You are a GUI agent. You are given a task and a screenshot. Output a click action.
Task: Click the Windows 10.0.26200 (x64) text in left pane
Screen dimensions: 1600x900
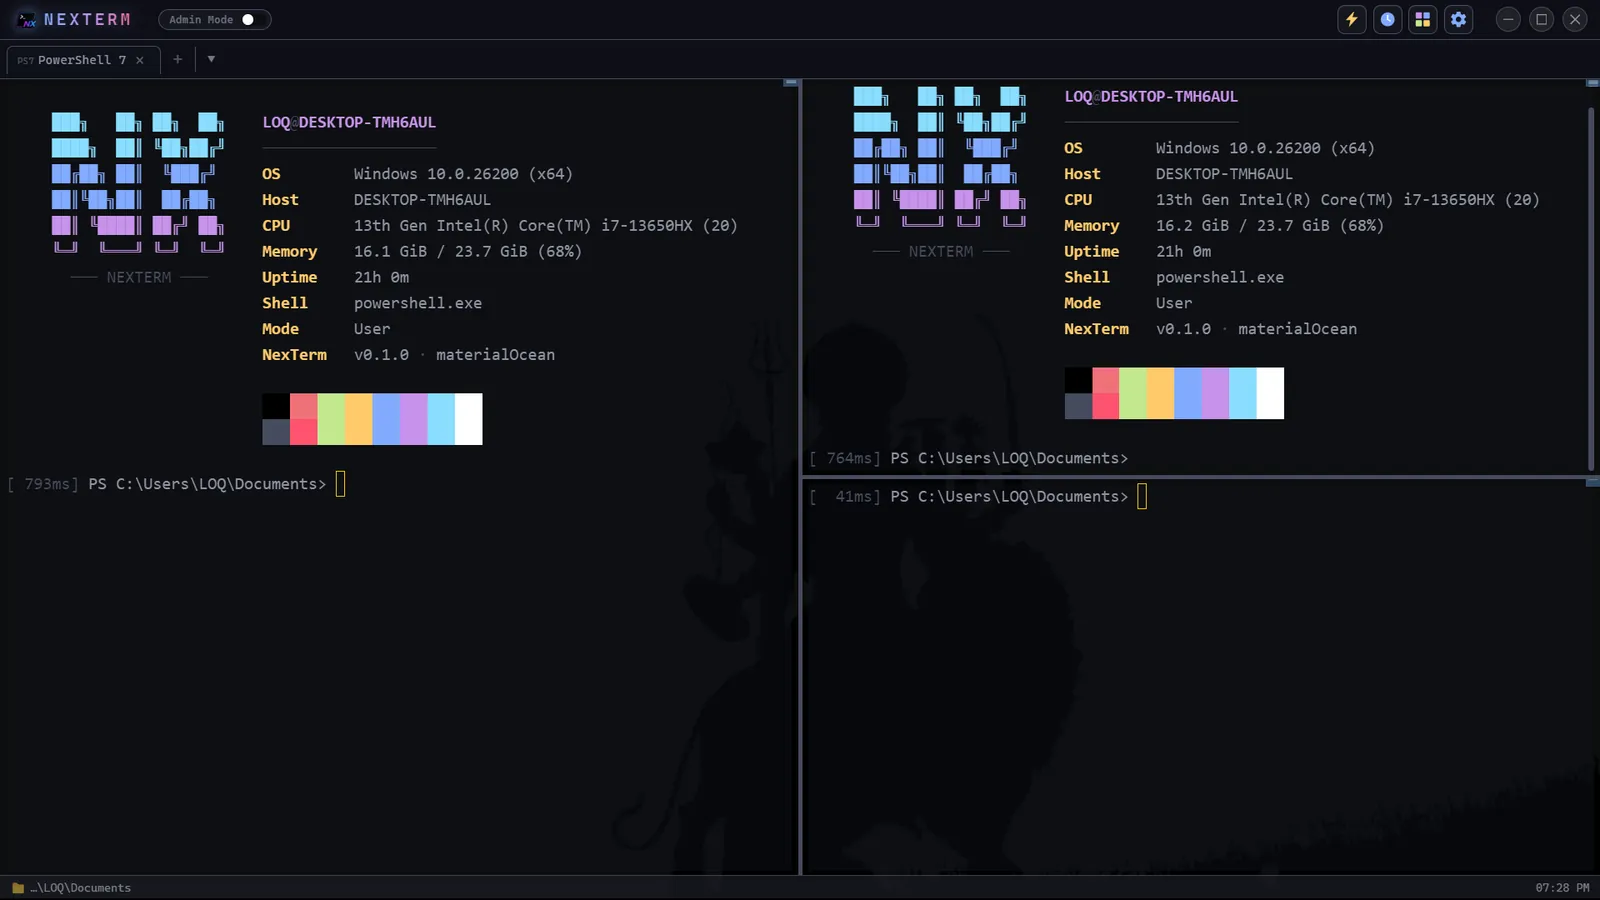click(x=463, y=173)
